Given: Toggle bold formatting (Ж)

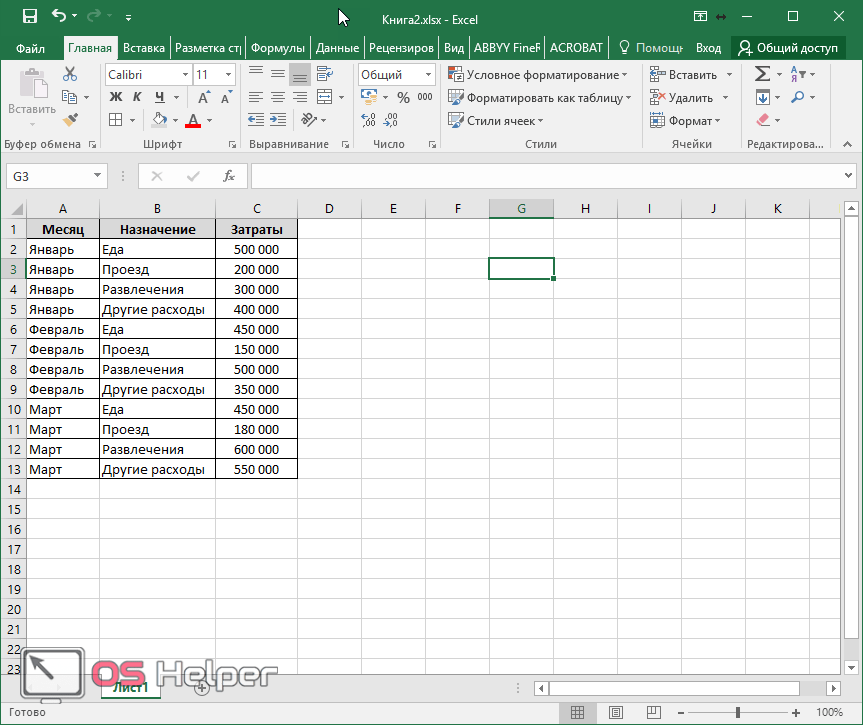Looking at the screenshot, I should [115, 98].
